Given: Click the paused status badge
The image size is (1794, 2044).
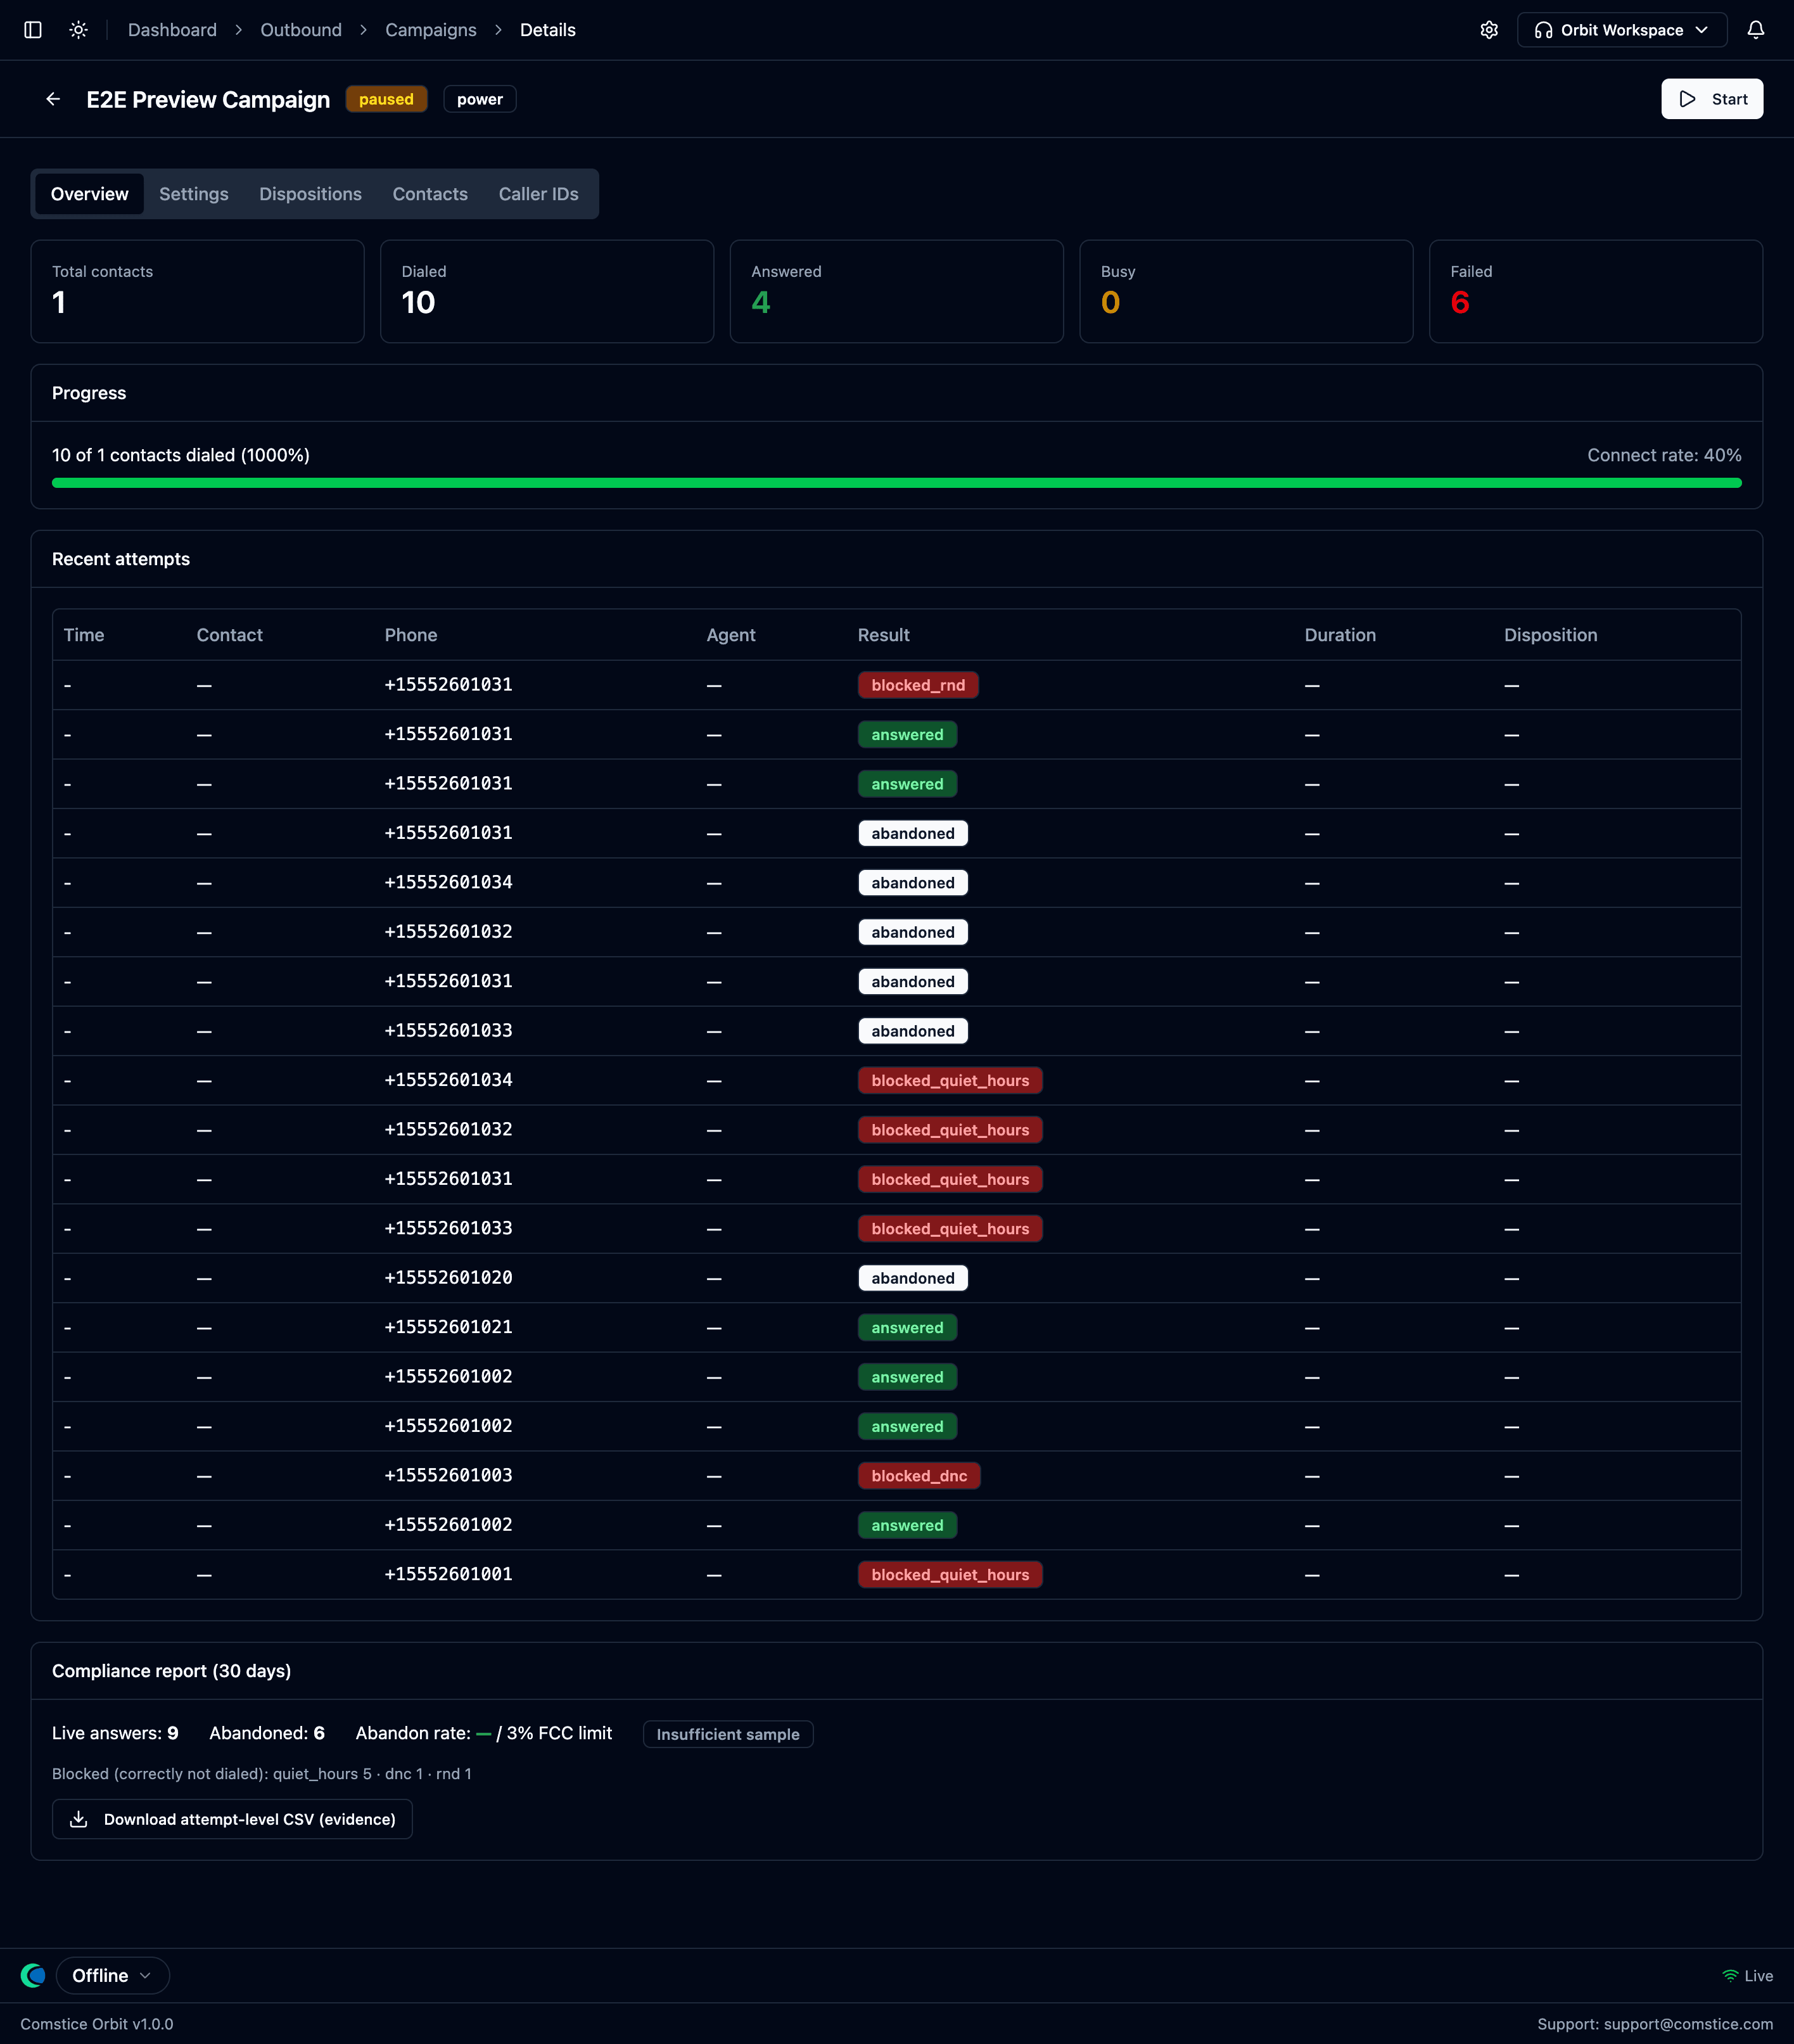Looking at the screenshot, I should click(x=386, y=99).
